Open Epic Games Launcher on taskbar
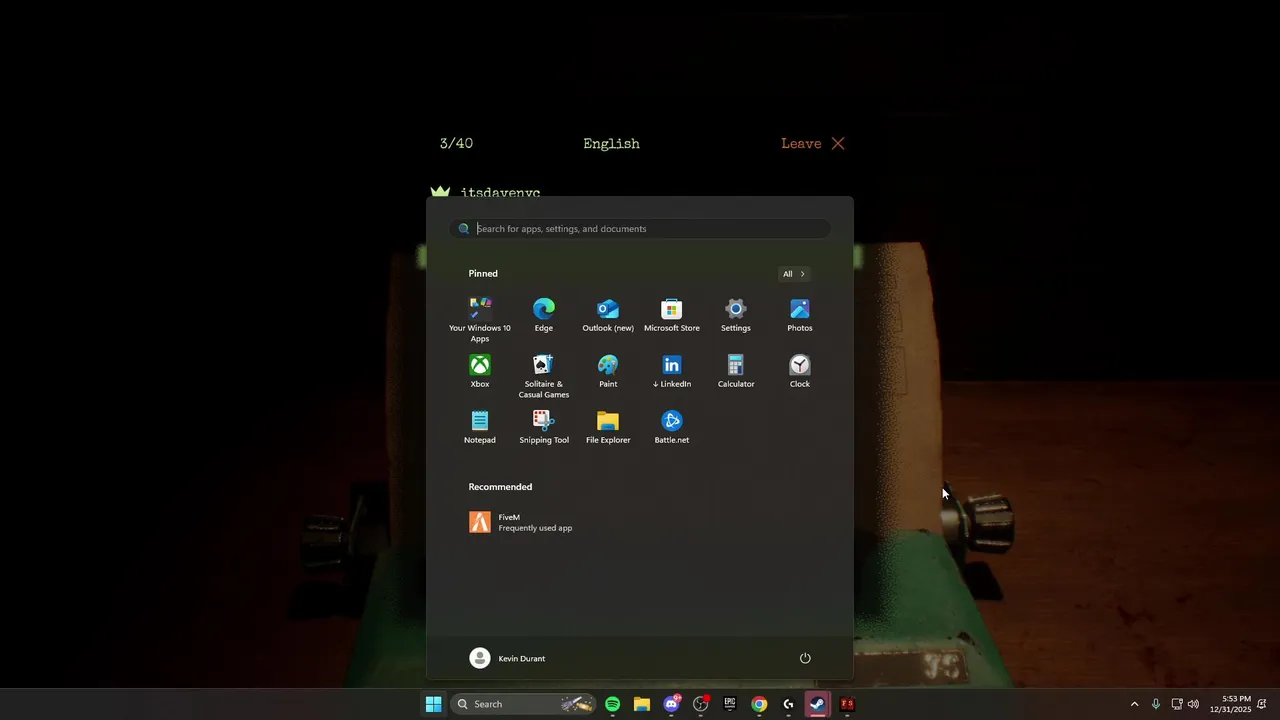1280x720 pixels. [x=730, y=704]
